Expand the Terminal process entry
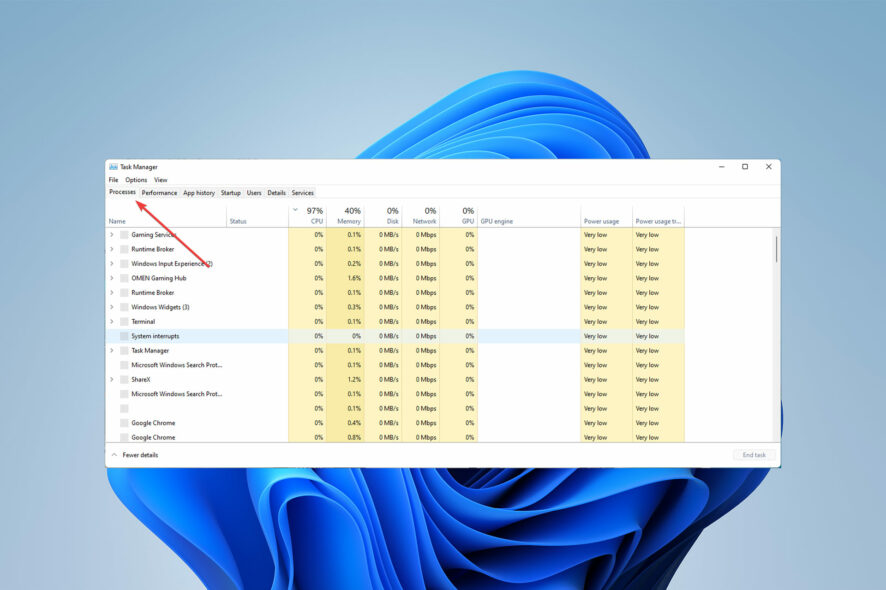886x590 pixels. tap(112, 322)
